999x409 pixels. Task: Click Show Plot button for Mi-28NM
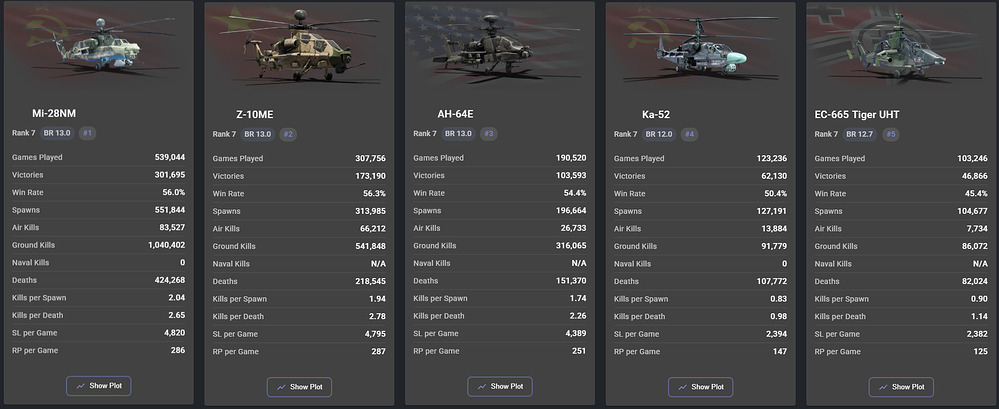98,385
